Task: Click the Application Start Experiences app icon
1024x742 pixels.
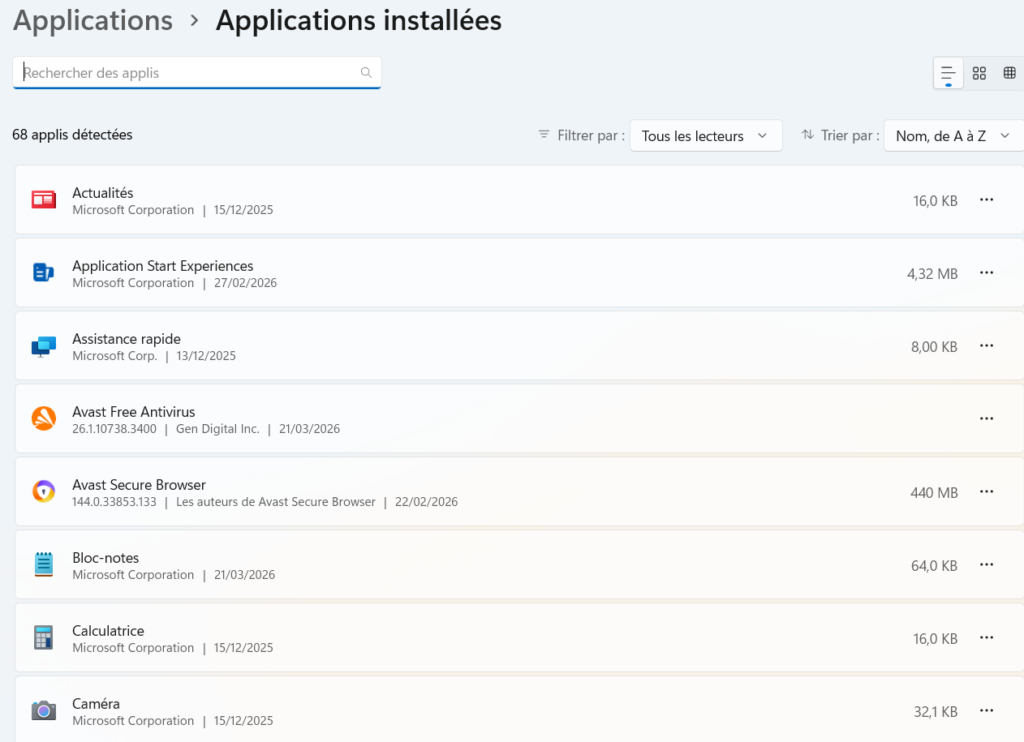Action: point(44,272)
